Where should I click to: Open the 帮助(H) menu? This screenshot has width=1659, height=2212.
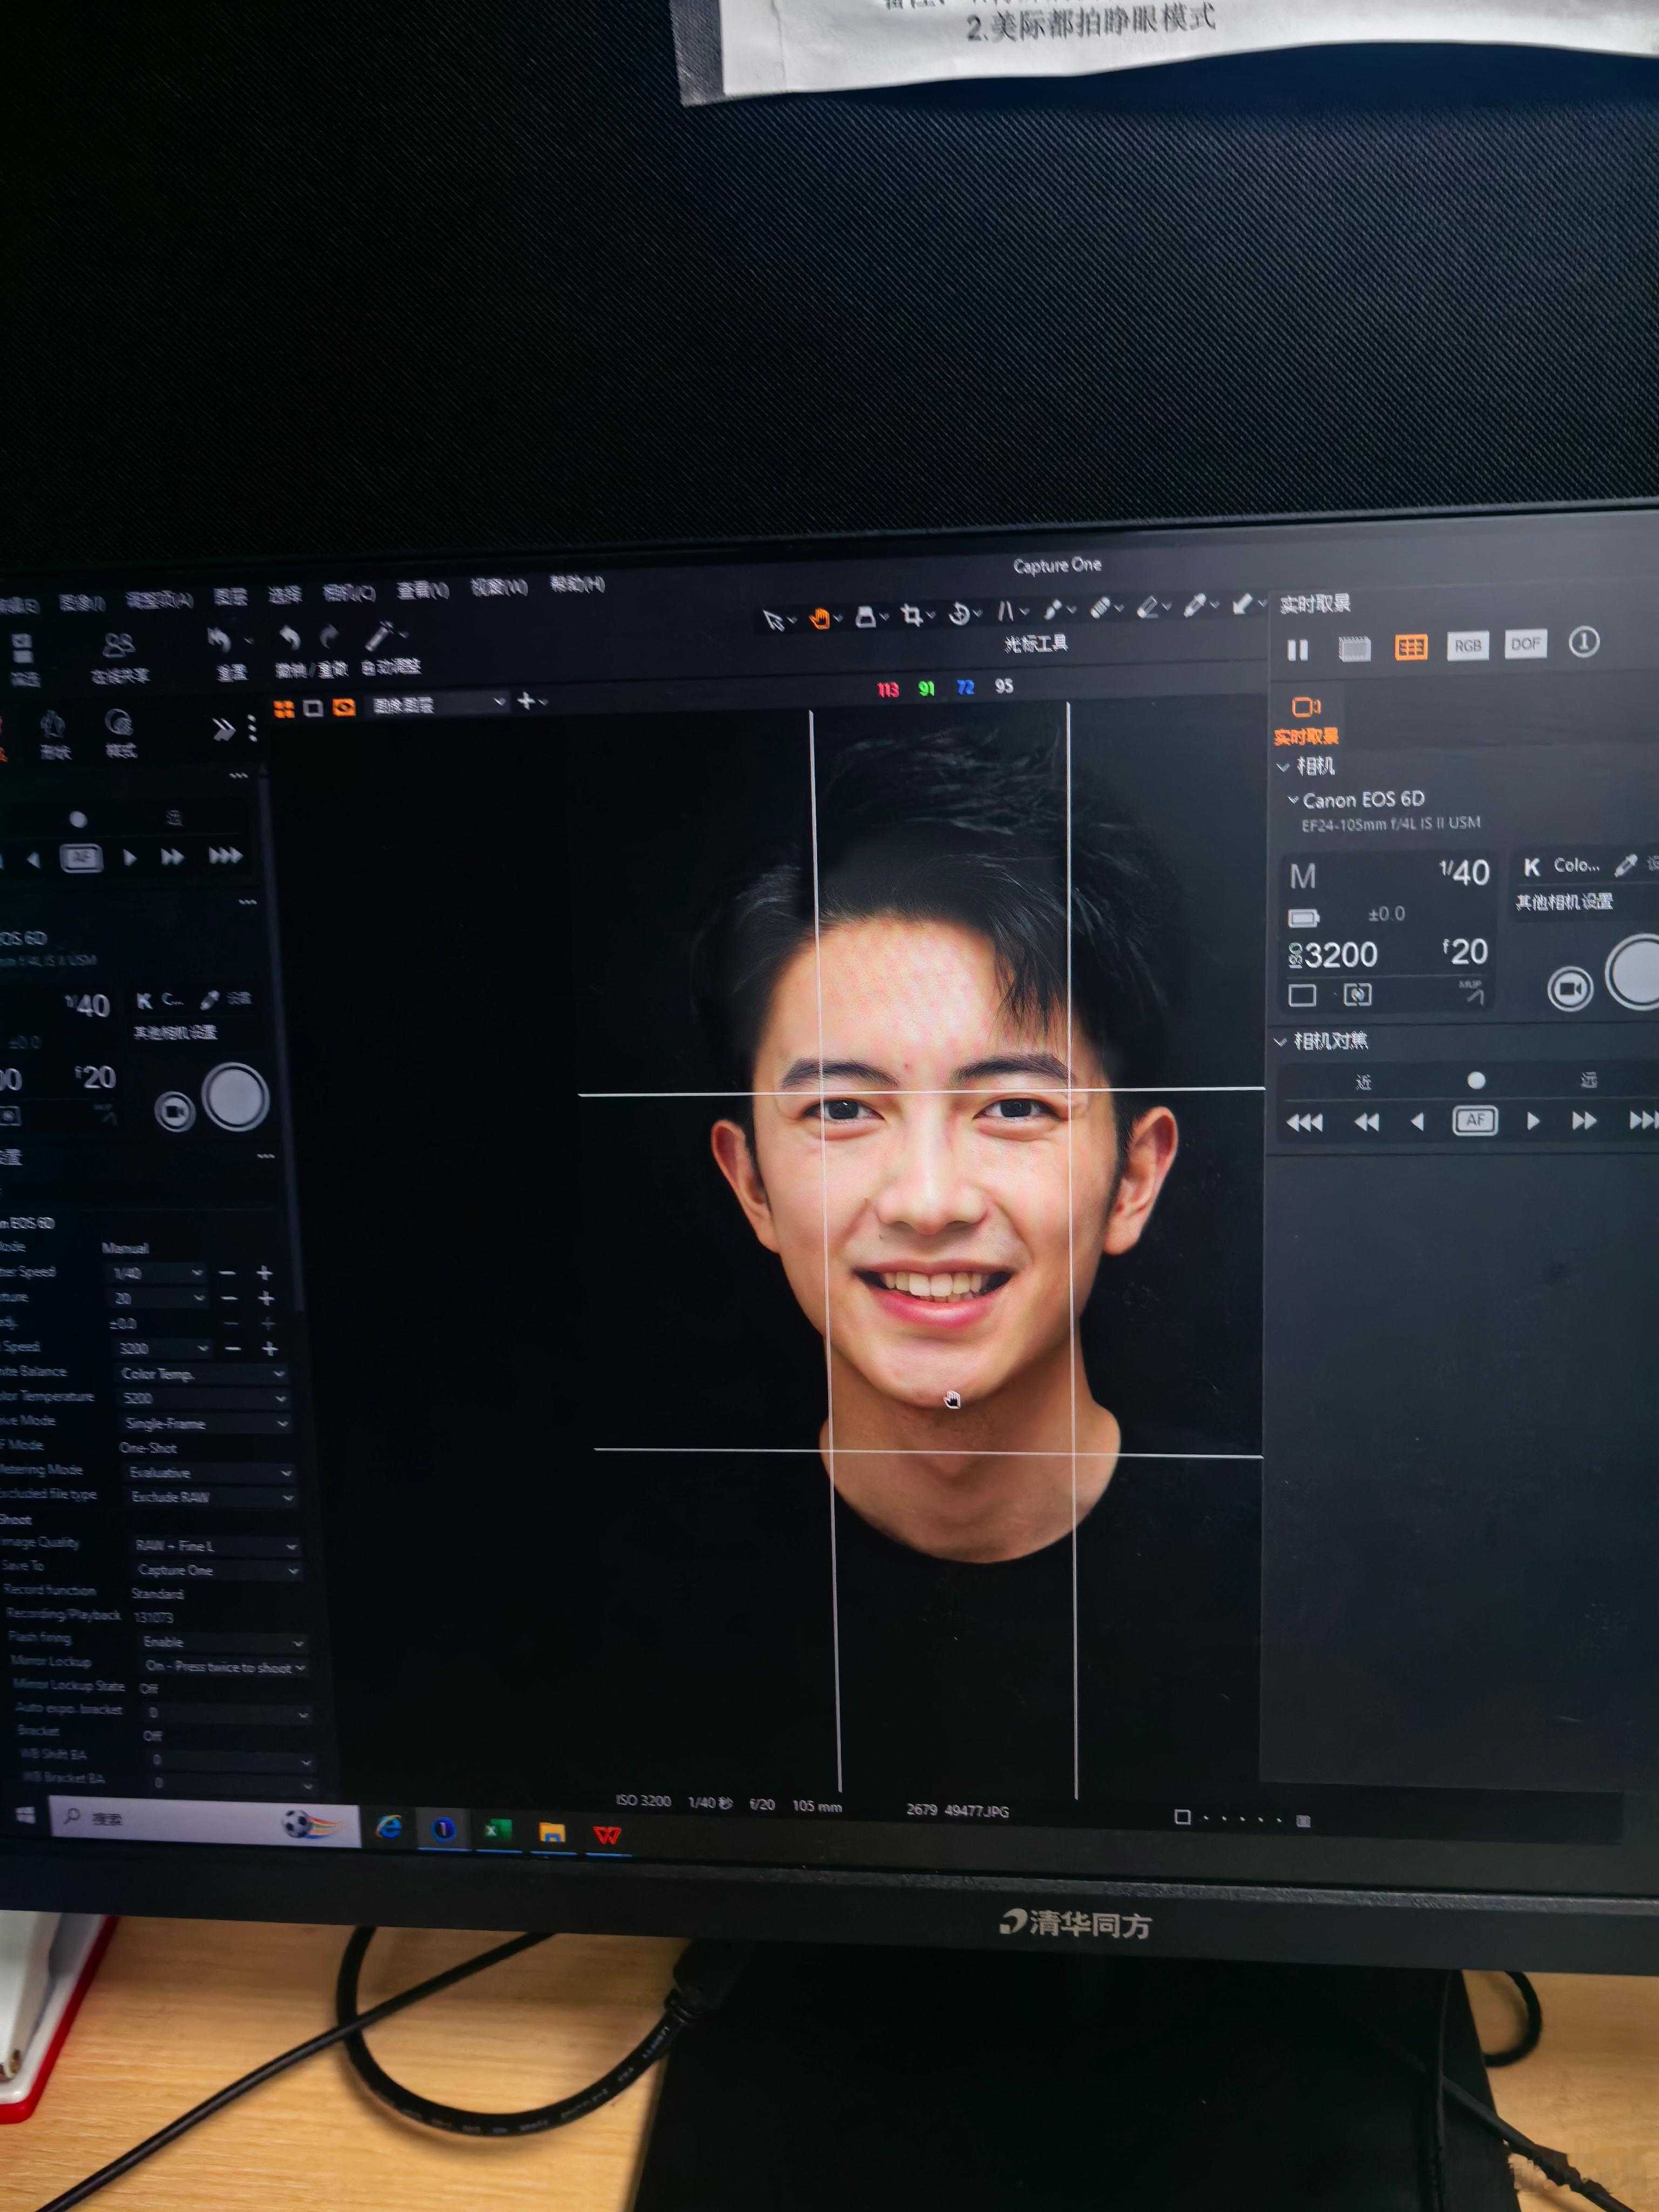pos(577,583)
